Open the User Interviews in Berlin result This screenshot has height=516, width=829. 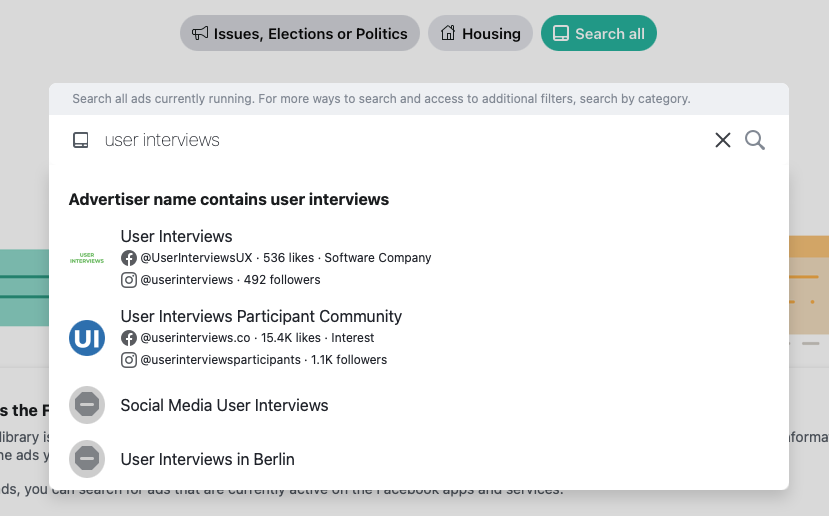pos(207,460)
